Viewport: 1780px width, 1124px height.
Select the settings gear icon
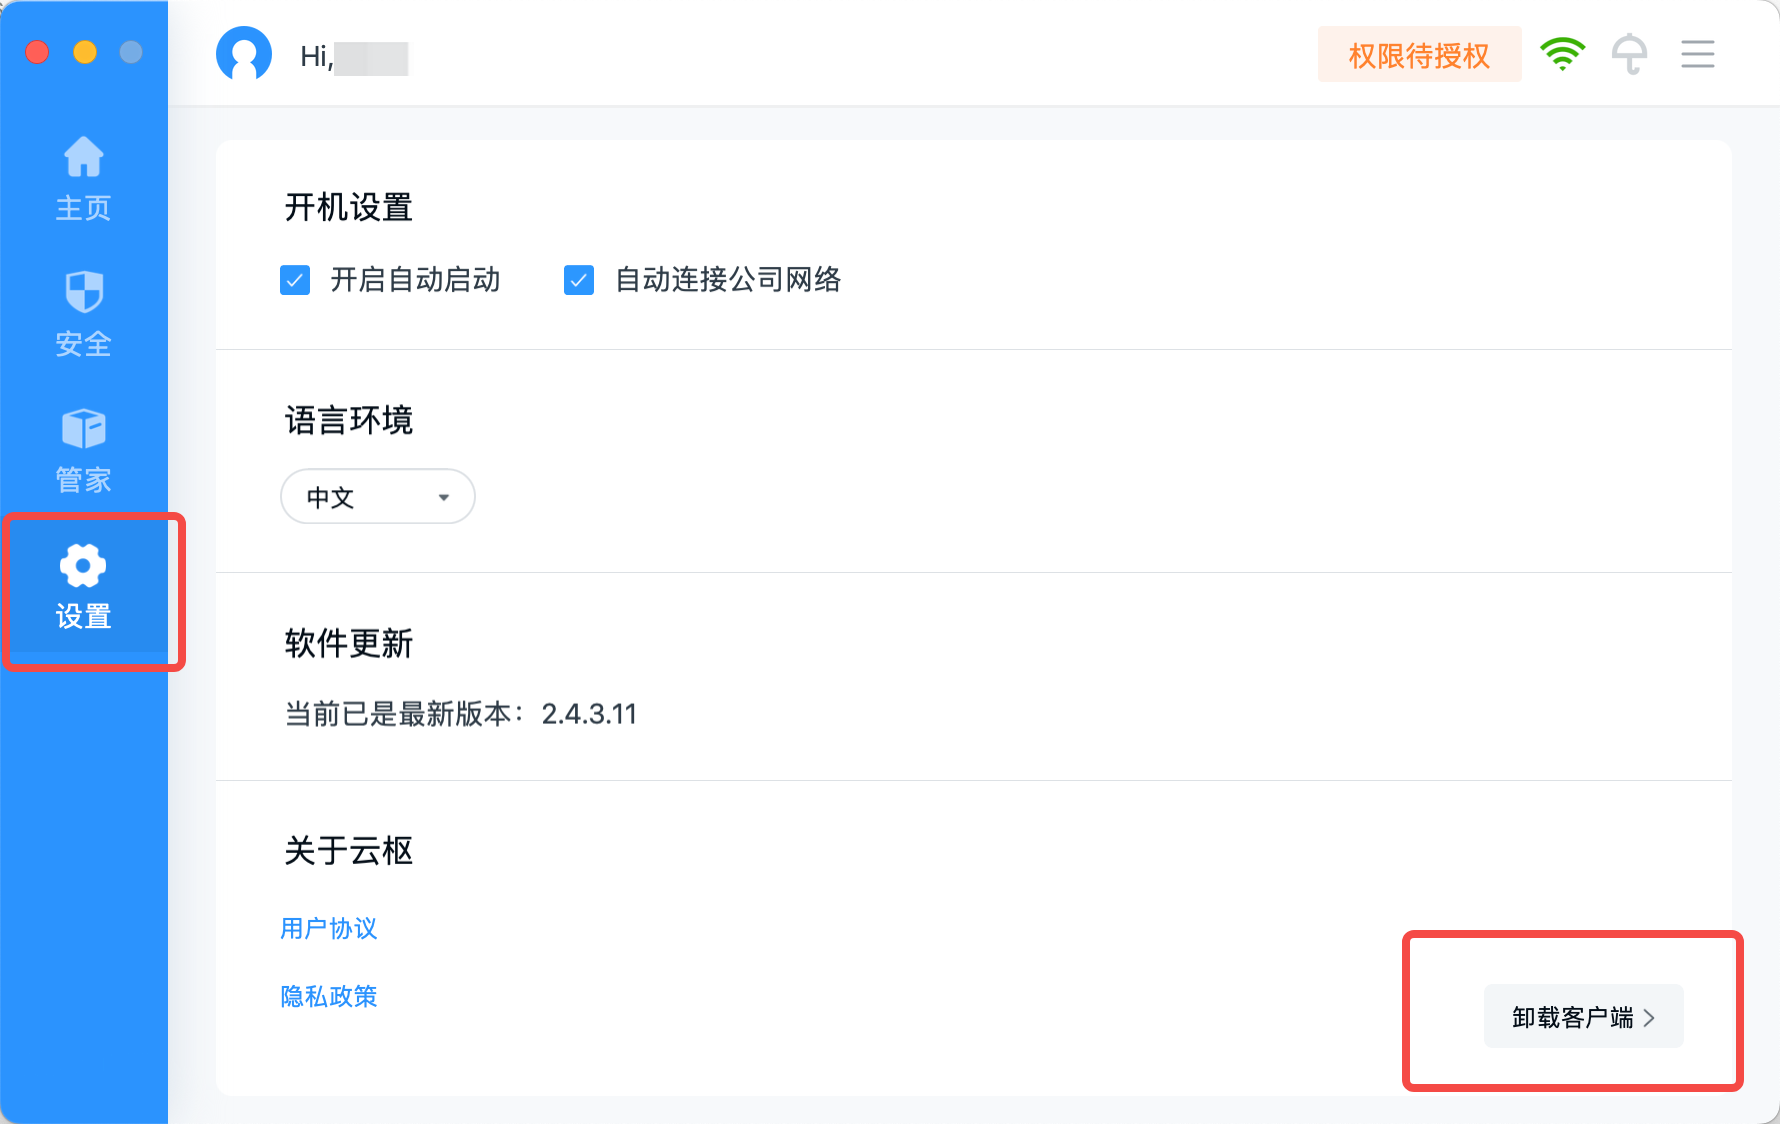tap(83, 566)
